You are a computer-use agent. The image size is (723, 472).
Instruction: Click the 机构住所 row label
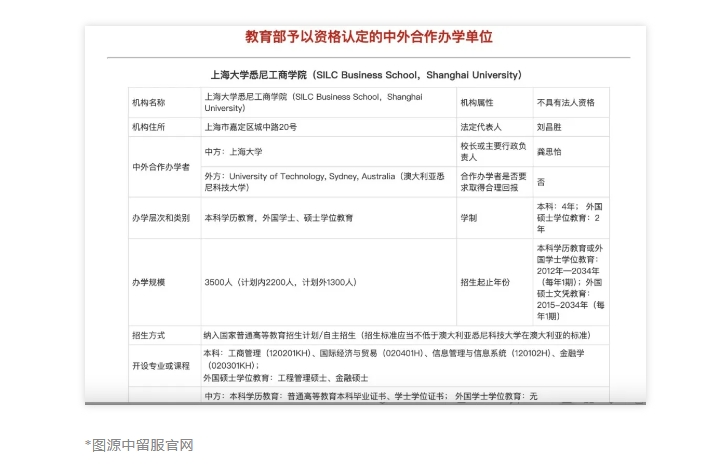coord(148,127)
